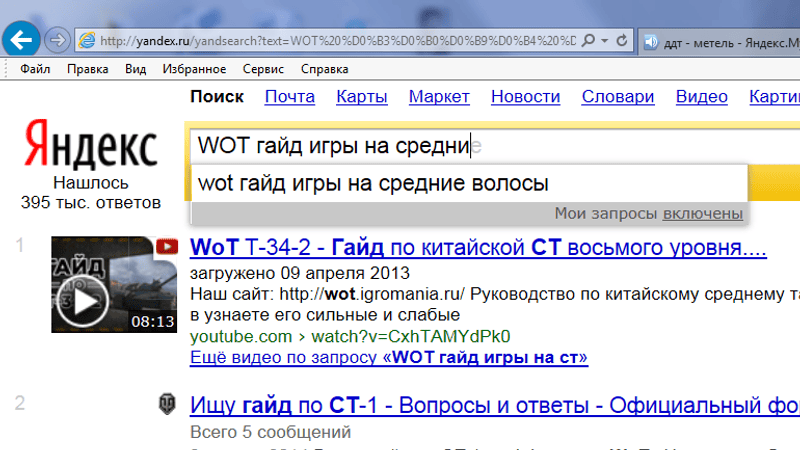Open the Сервис menu
The image size is (800, 450).
pos(263,69)
